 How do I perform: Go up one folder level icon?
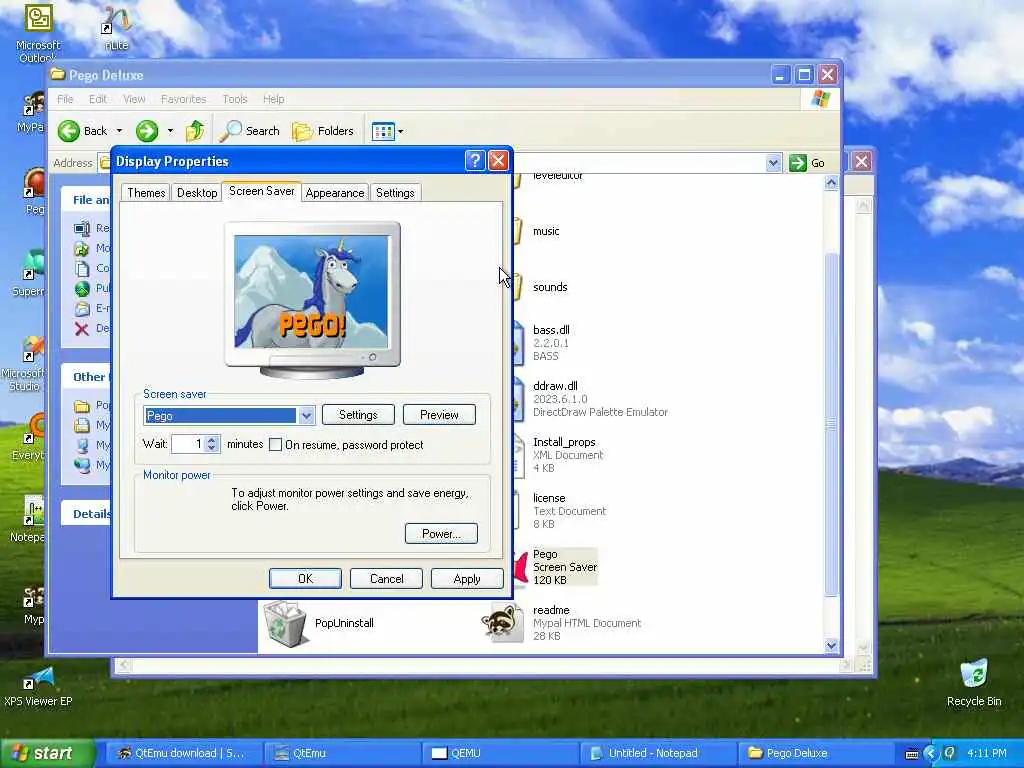pos(195,131)
